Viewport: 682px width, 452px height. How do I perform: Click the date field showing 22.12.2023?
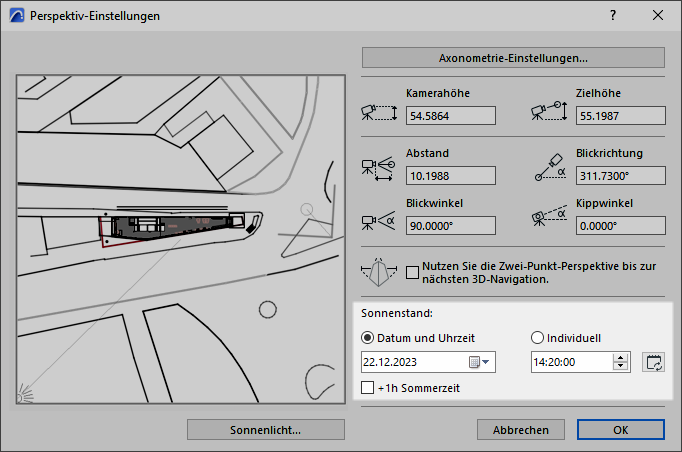click(428, 362)
